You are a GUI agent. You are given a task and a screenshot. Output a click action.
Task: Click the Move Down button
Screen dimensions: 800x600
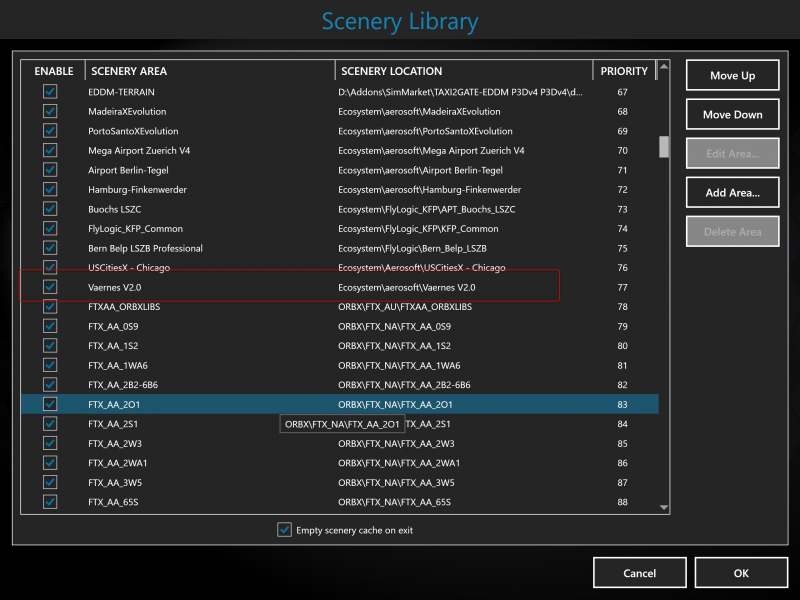732,114
